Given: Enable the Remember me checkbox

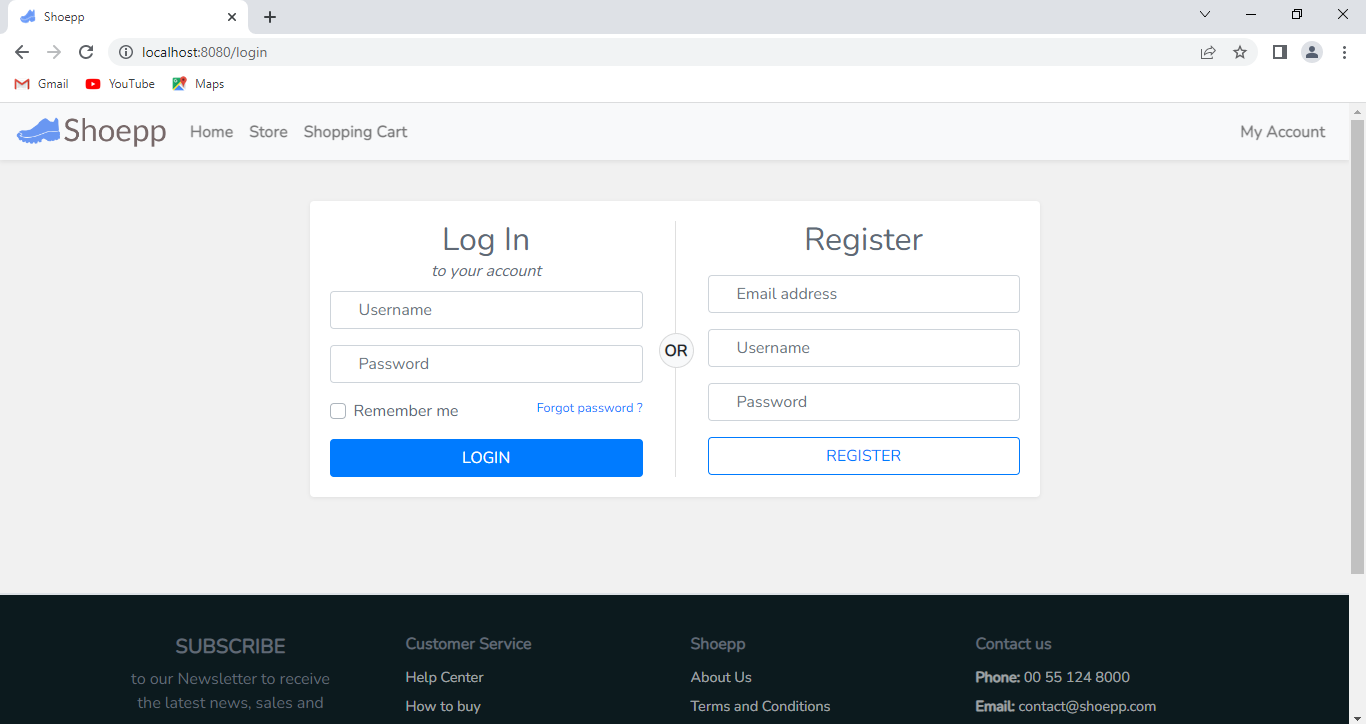Looking at the screenshot, I should [x=337, y=410].
